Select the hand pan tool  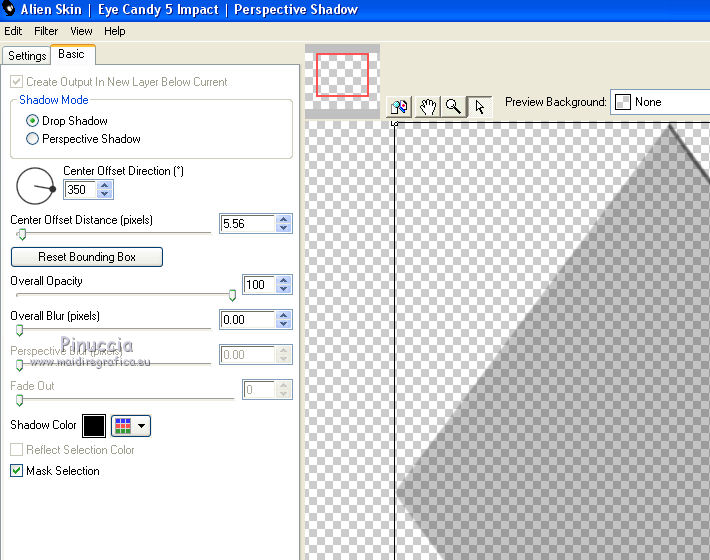point(427,107)
